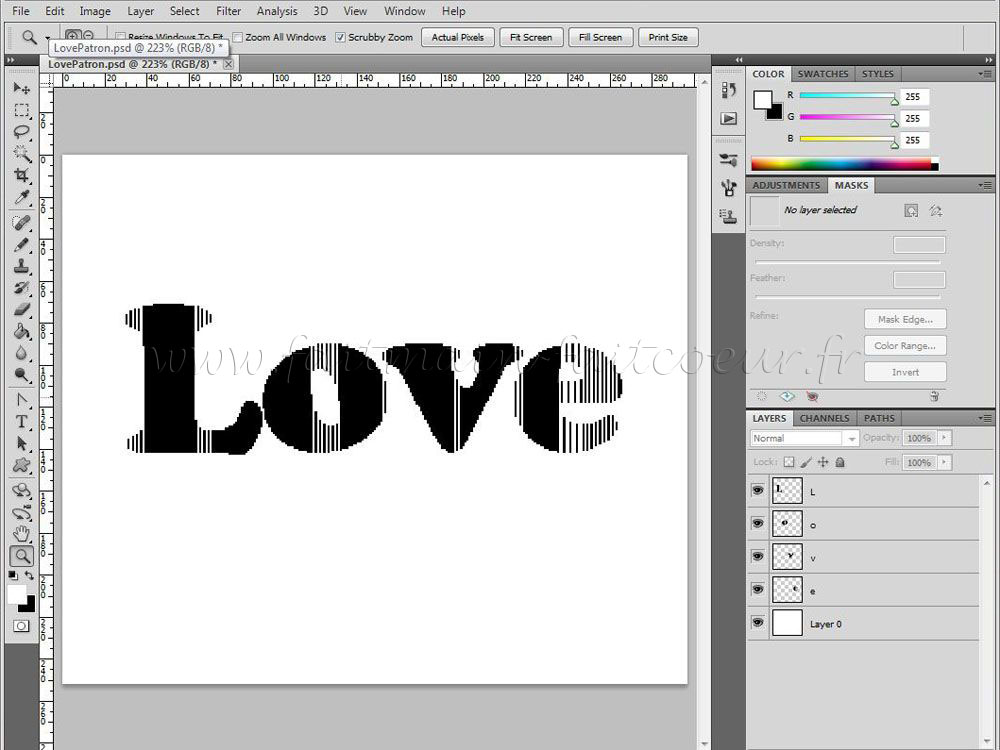Select the Horizontal Type tool

click(x=22, y=422)
